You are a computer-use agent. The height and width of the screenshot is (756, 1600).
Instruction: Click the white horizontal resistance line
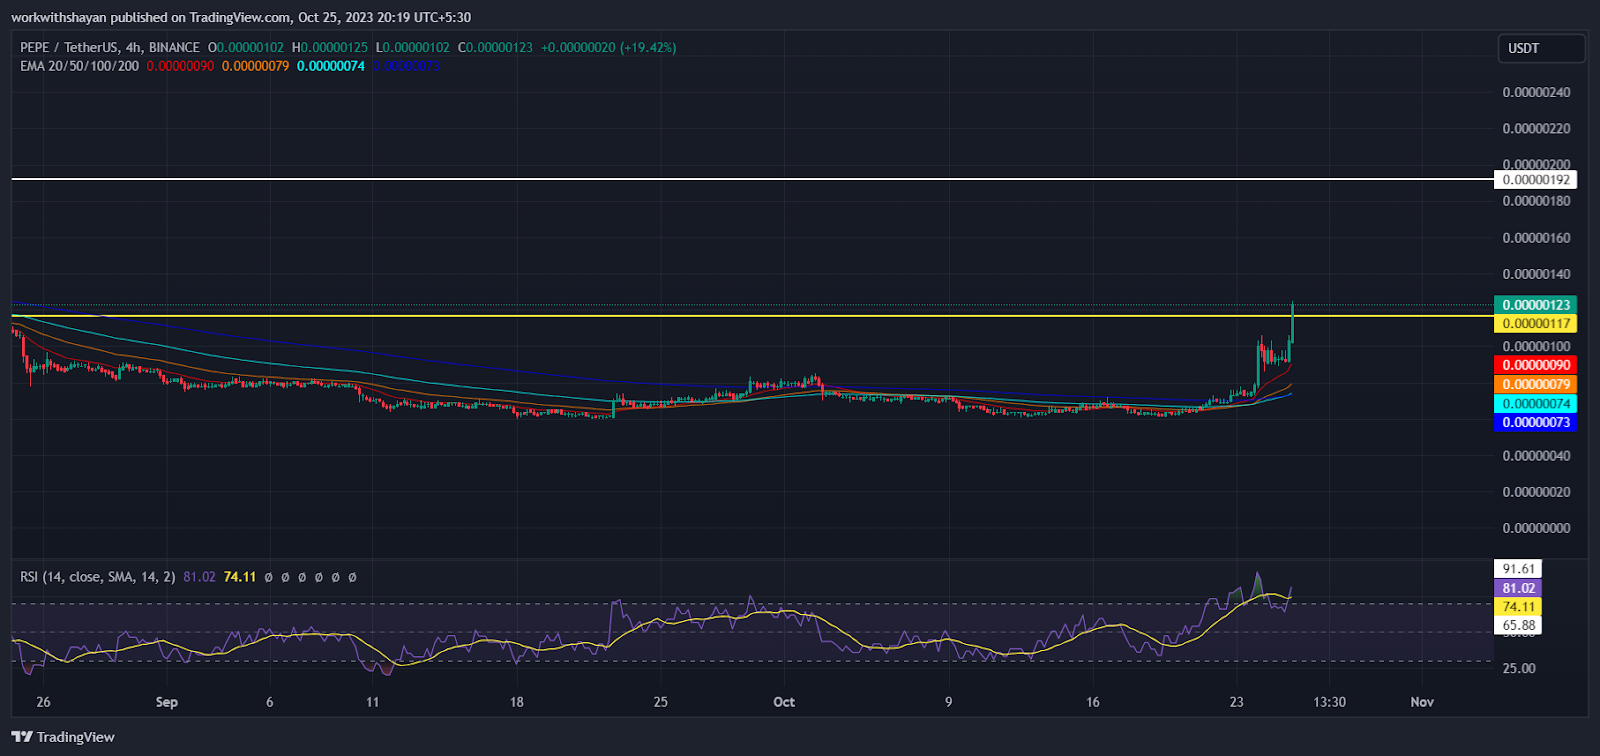click(700, 179)
